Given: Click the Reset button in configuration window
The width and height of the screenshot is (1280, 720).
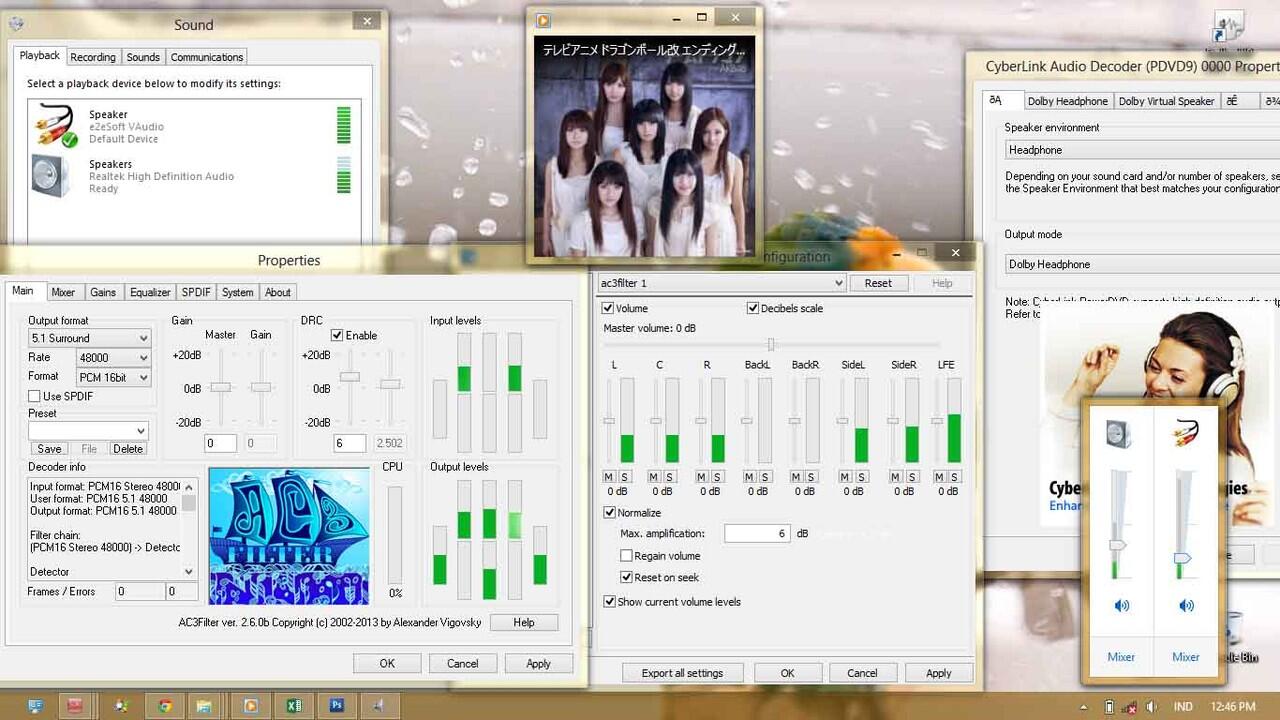Looking at the screenshot, I should 878,283.
